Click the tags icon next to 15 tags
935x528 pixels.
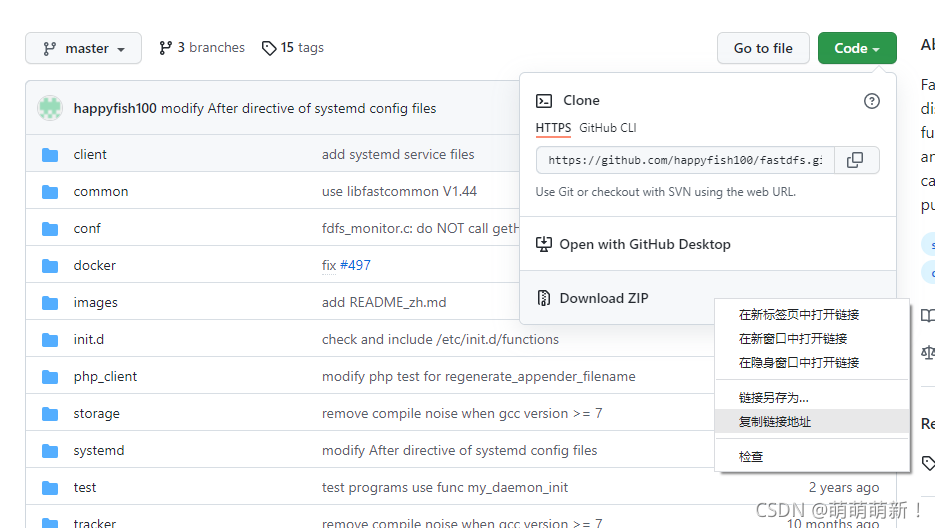point(269,48)
